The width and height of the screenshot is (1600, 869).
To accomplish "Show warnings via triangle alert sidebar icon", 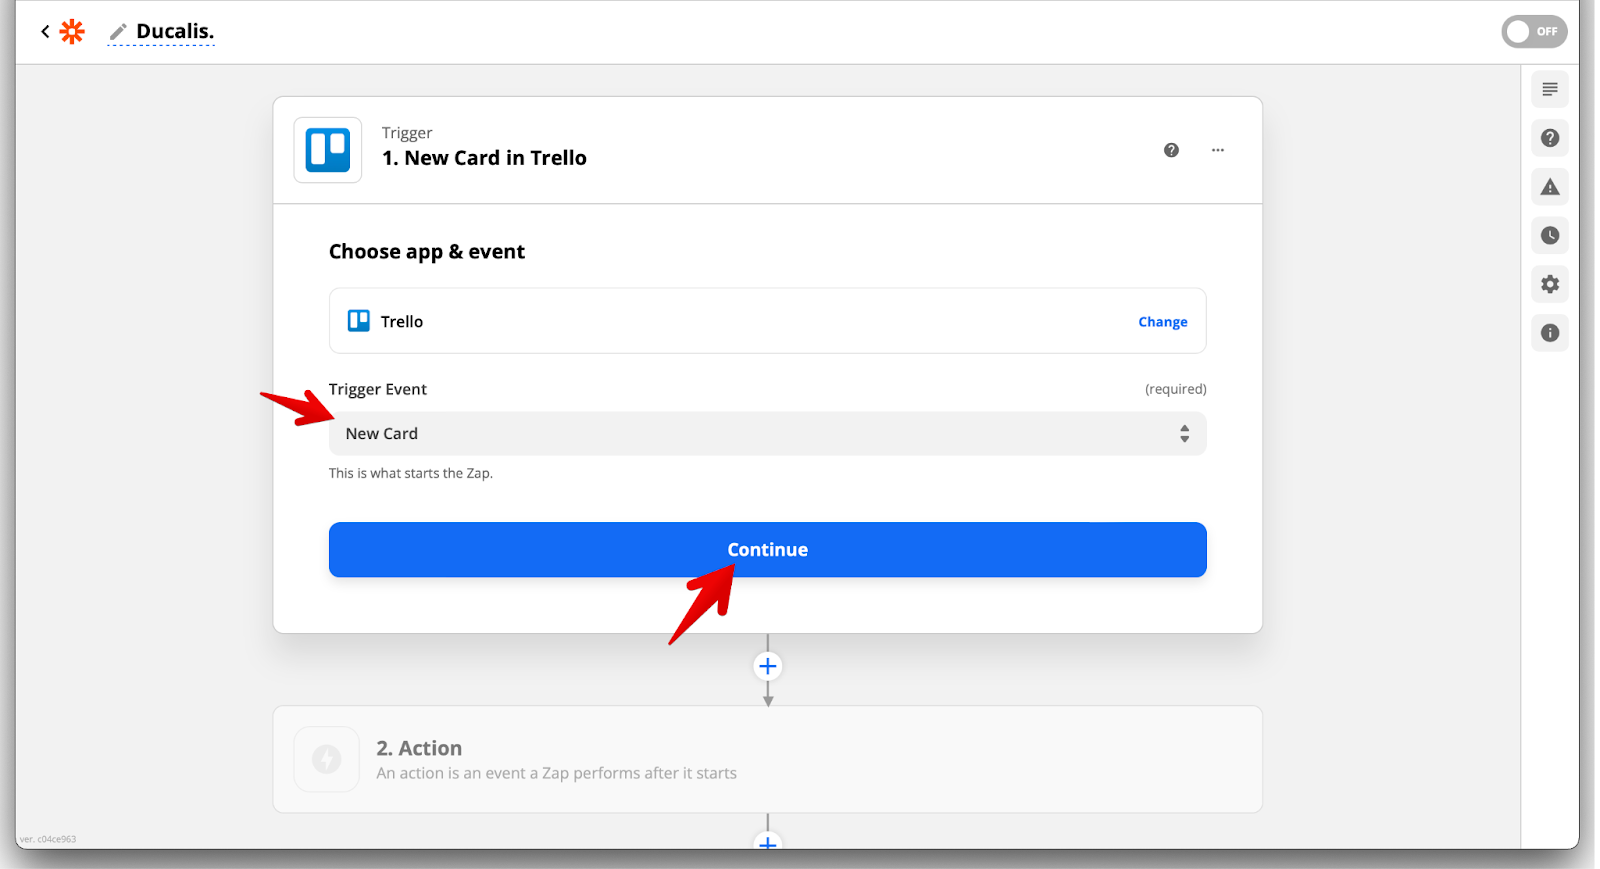I will [x=1550, y=187].
